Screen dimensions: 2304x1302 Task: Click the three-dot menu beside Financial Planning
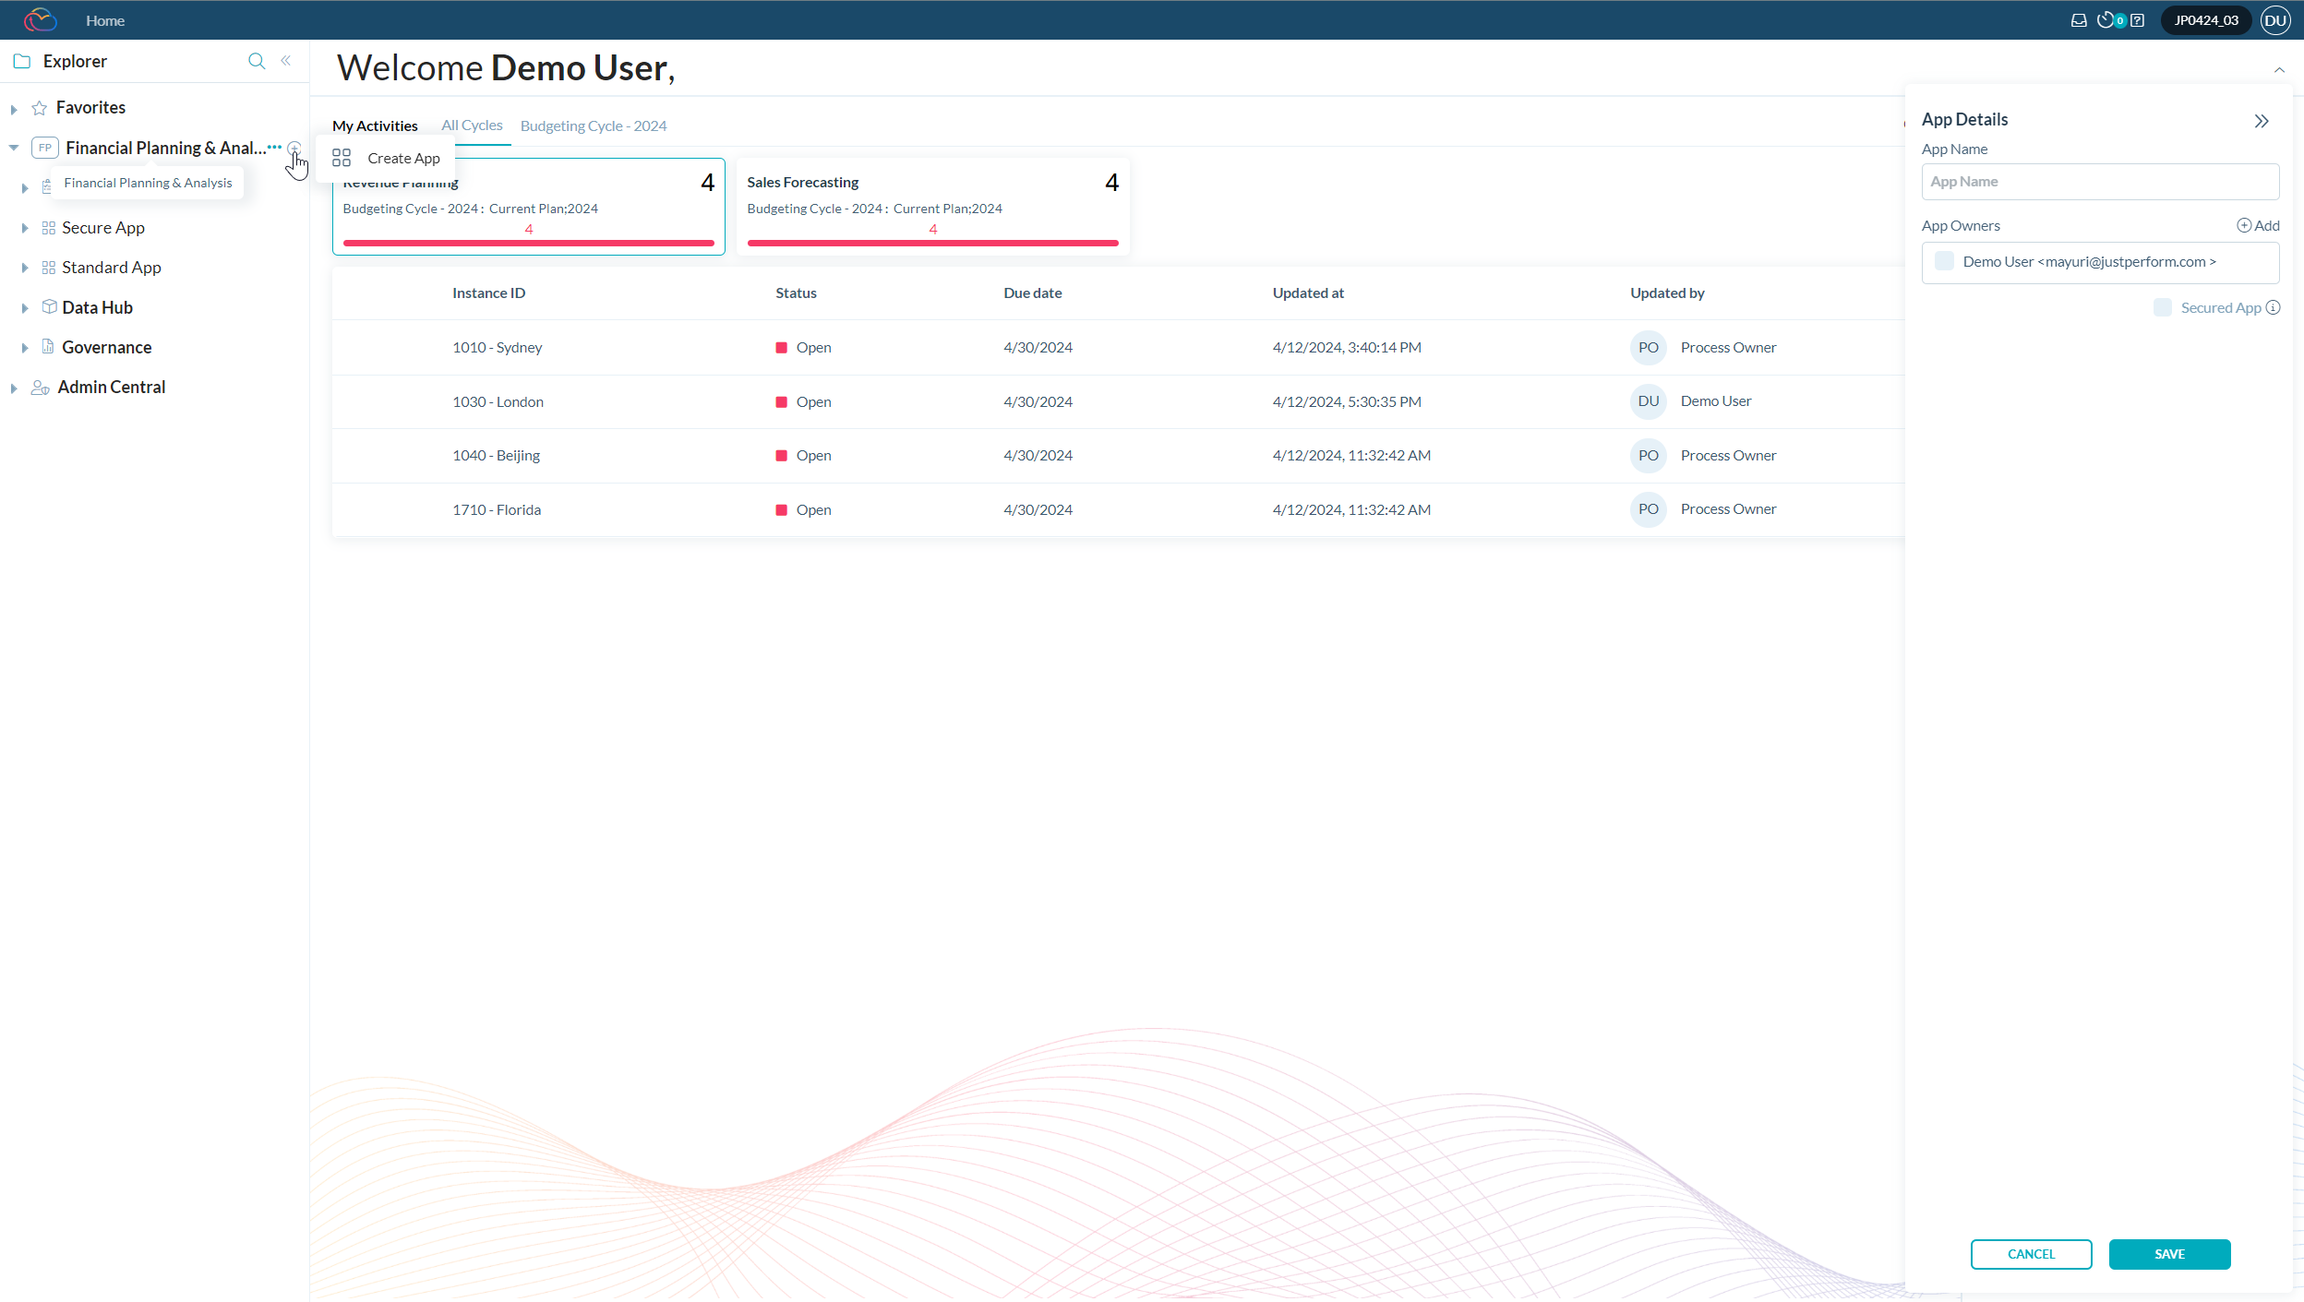(274, 147)
